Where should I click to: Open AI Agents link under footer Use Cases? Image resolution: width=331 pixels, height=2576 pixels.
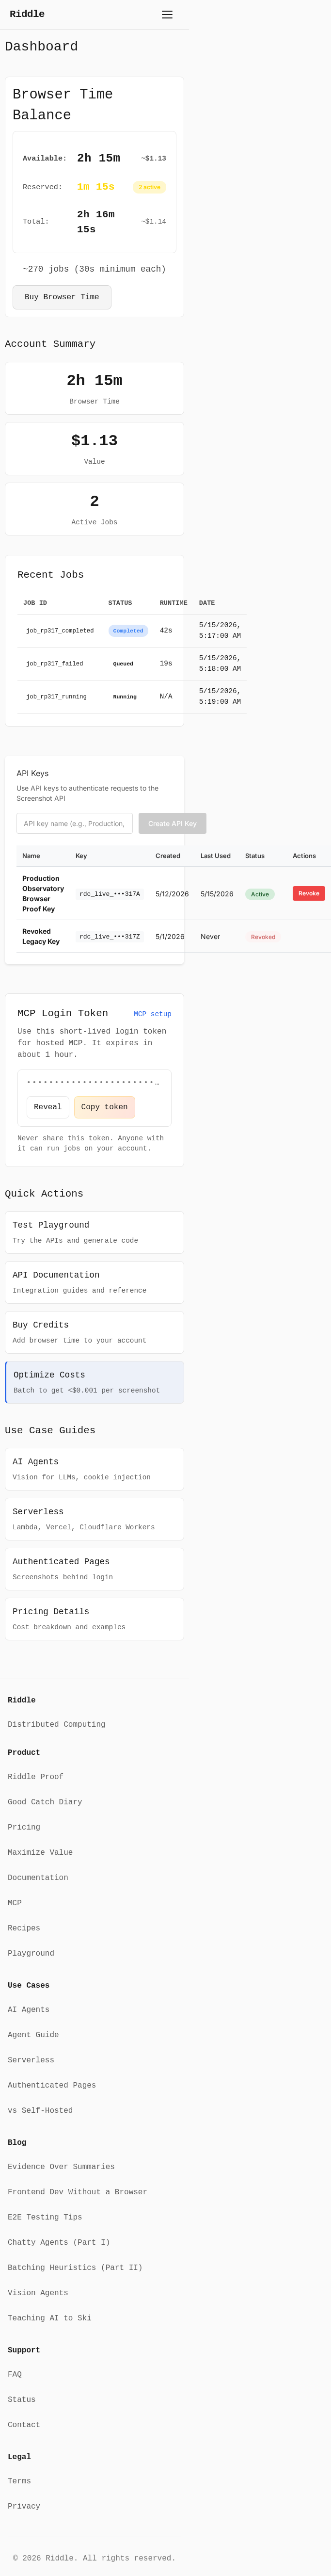[x=29, y=2009]
